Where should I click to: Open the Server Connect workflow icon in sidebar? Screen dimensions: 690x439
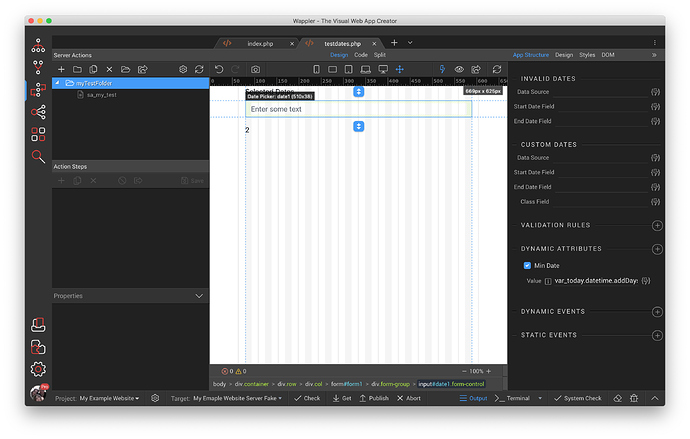[x=38, y=90]
